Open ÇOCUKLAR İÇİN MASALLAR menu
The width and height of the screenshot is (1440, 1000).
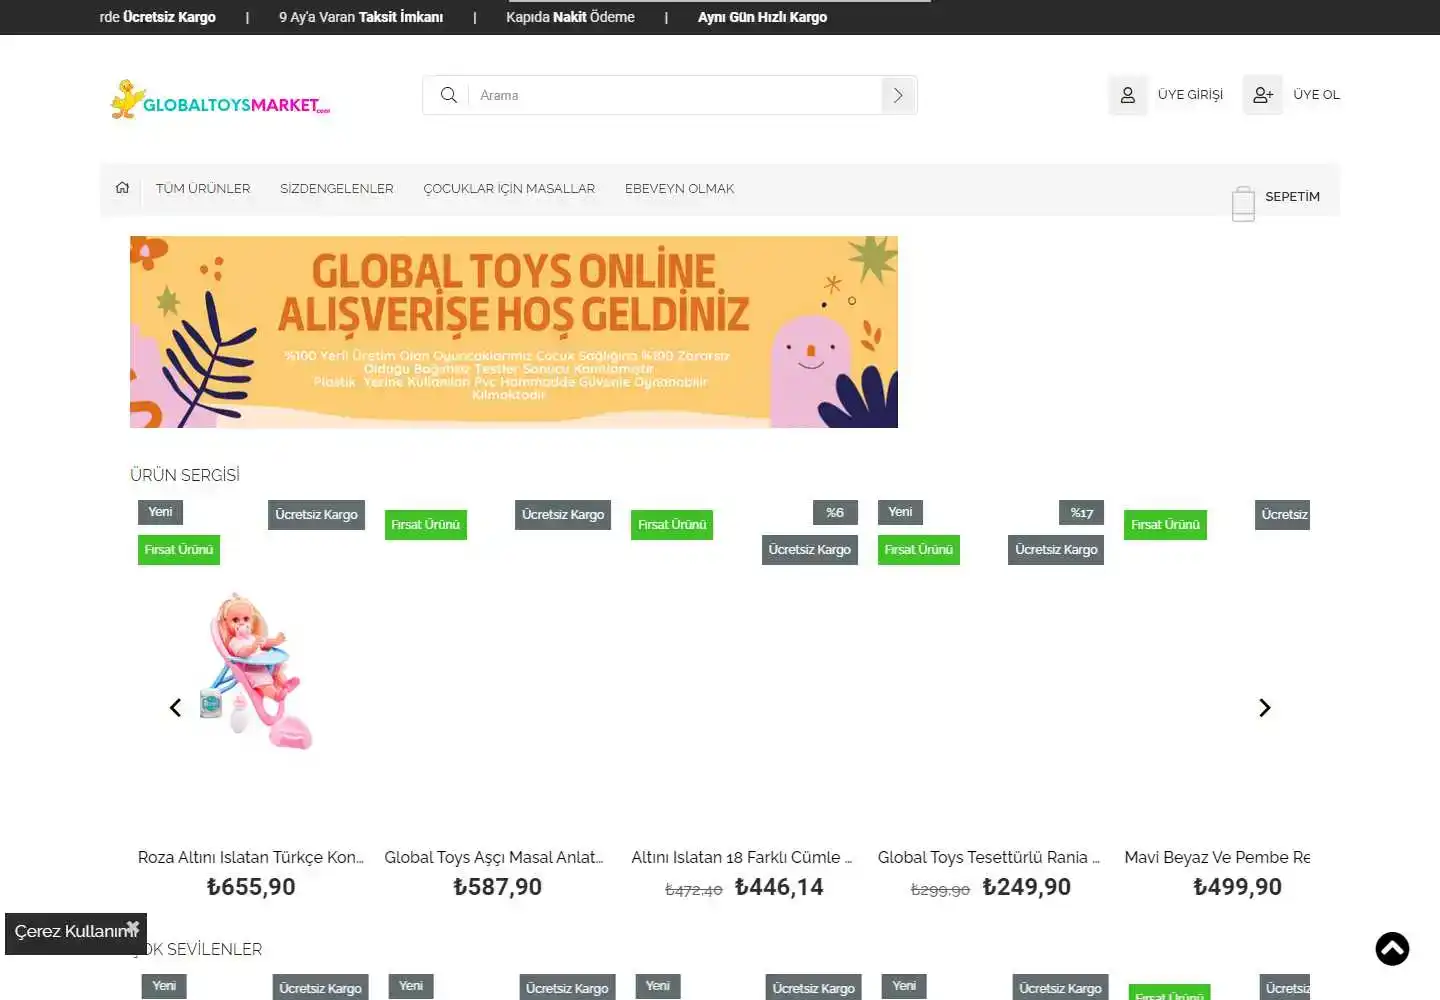coord(509,189)
